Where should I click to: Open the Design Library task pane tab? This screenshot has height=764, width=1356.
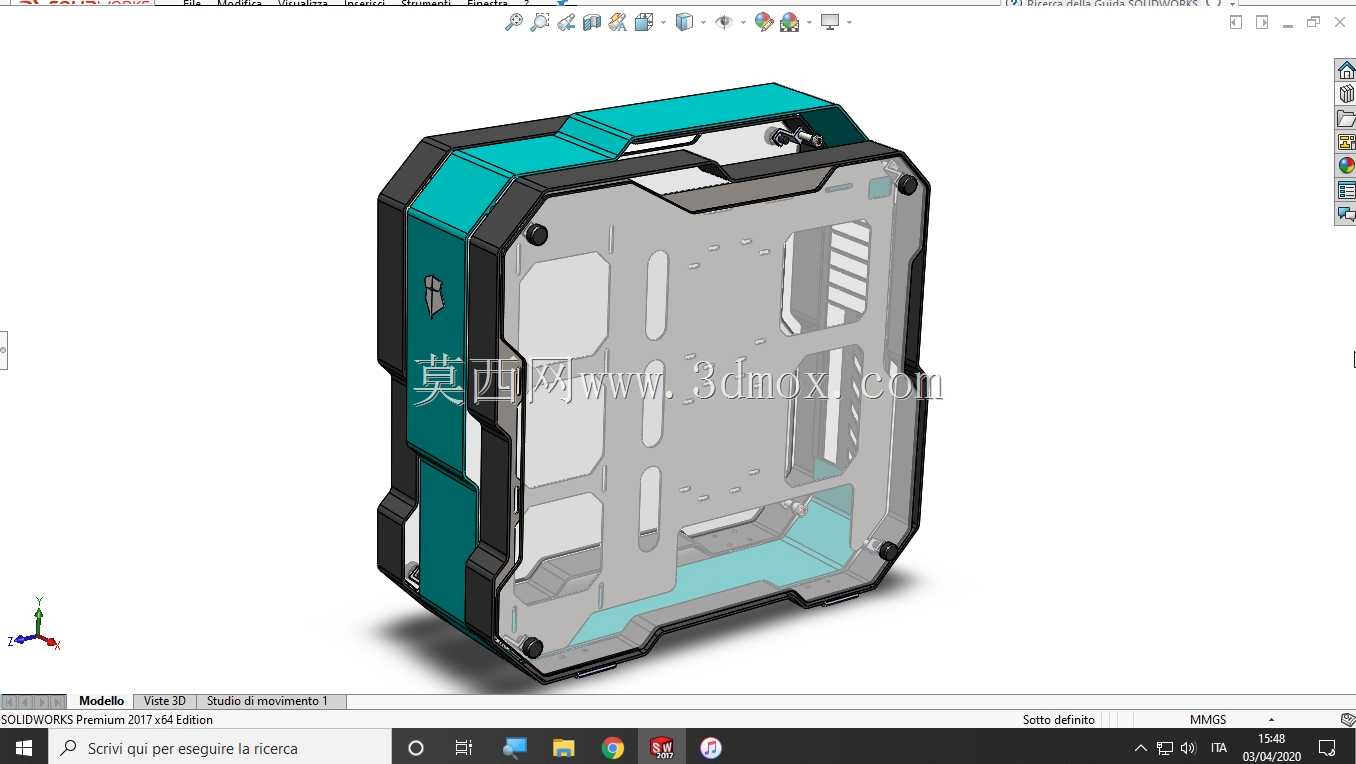click(x=1346, y=94)
